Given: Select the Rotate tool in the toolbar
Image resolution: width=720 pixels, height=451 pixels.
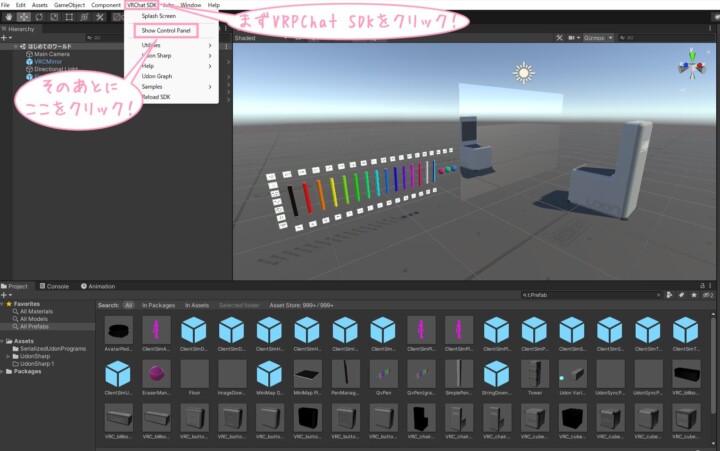Looking at the screenshot, I should tap(39, 17).
